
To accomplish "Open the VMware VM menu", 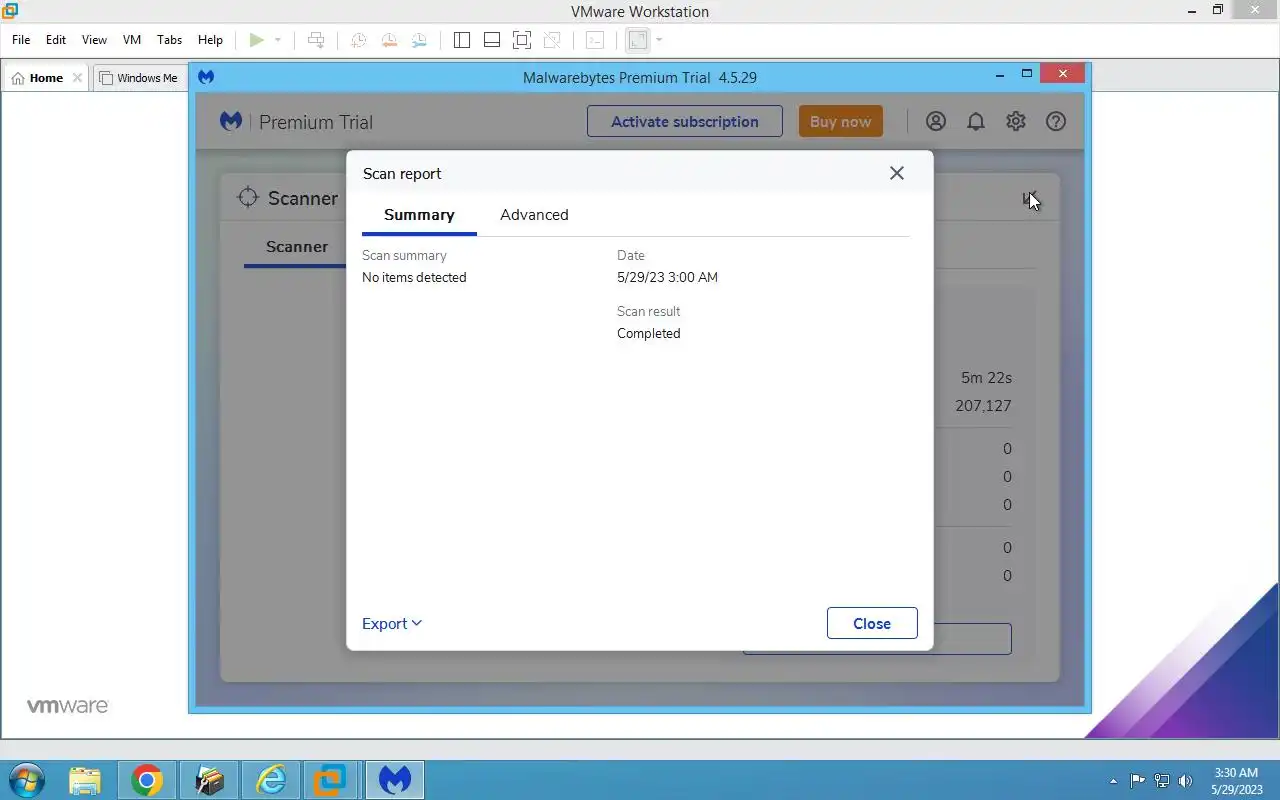I will click(x=132, y=40).
